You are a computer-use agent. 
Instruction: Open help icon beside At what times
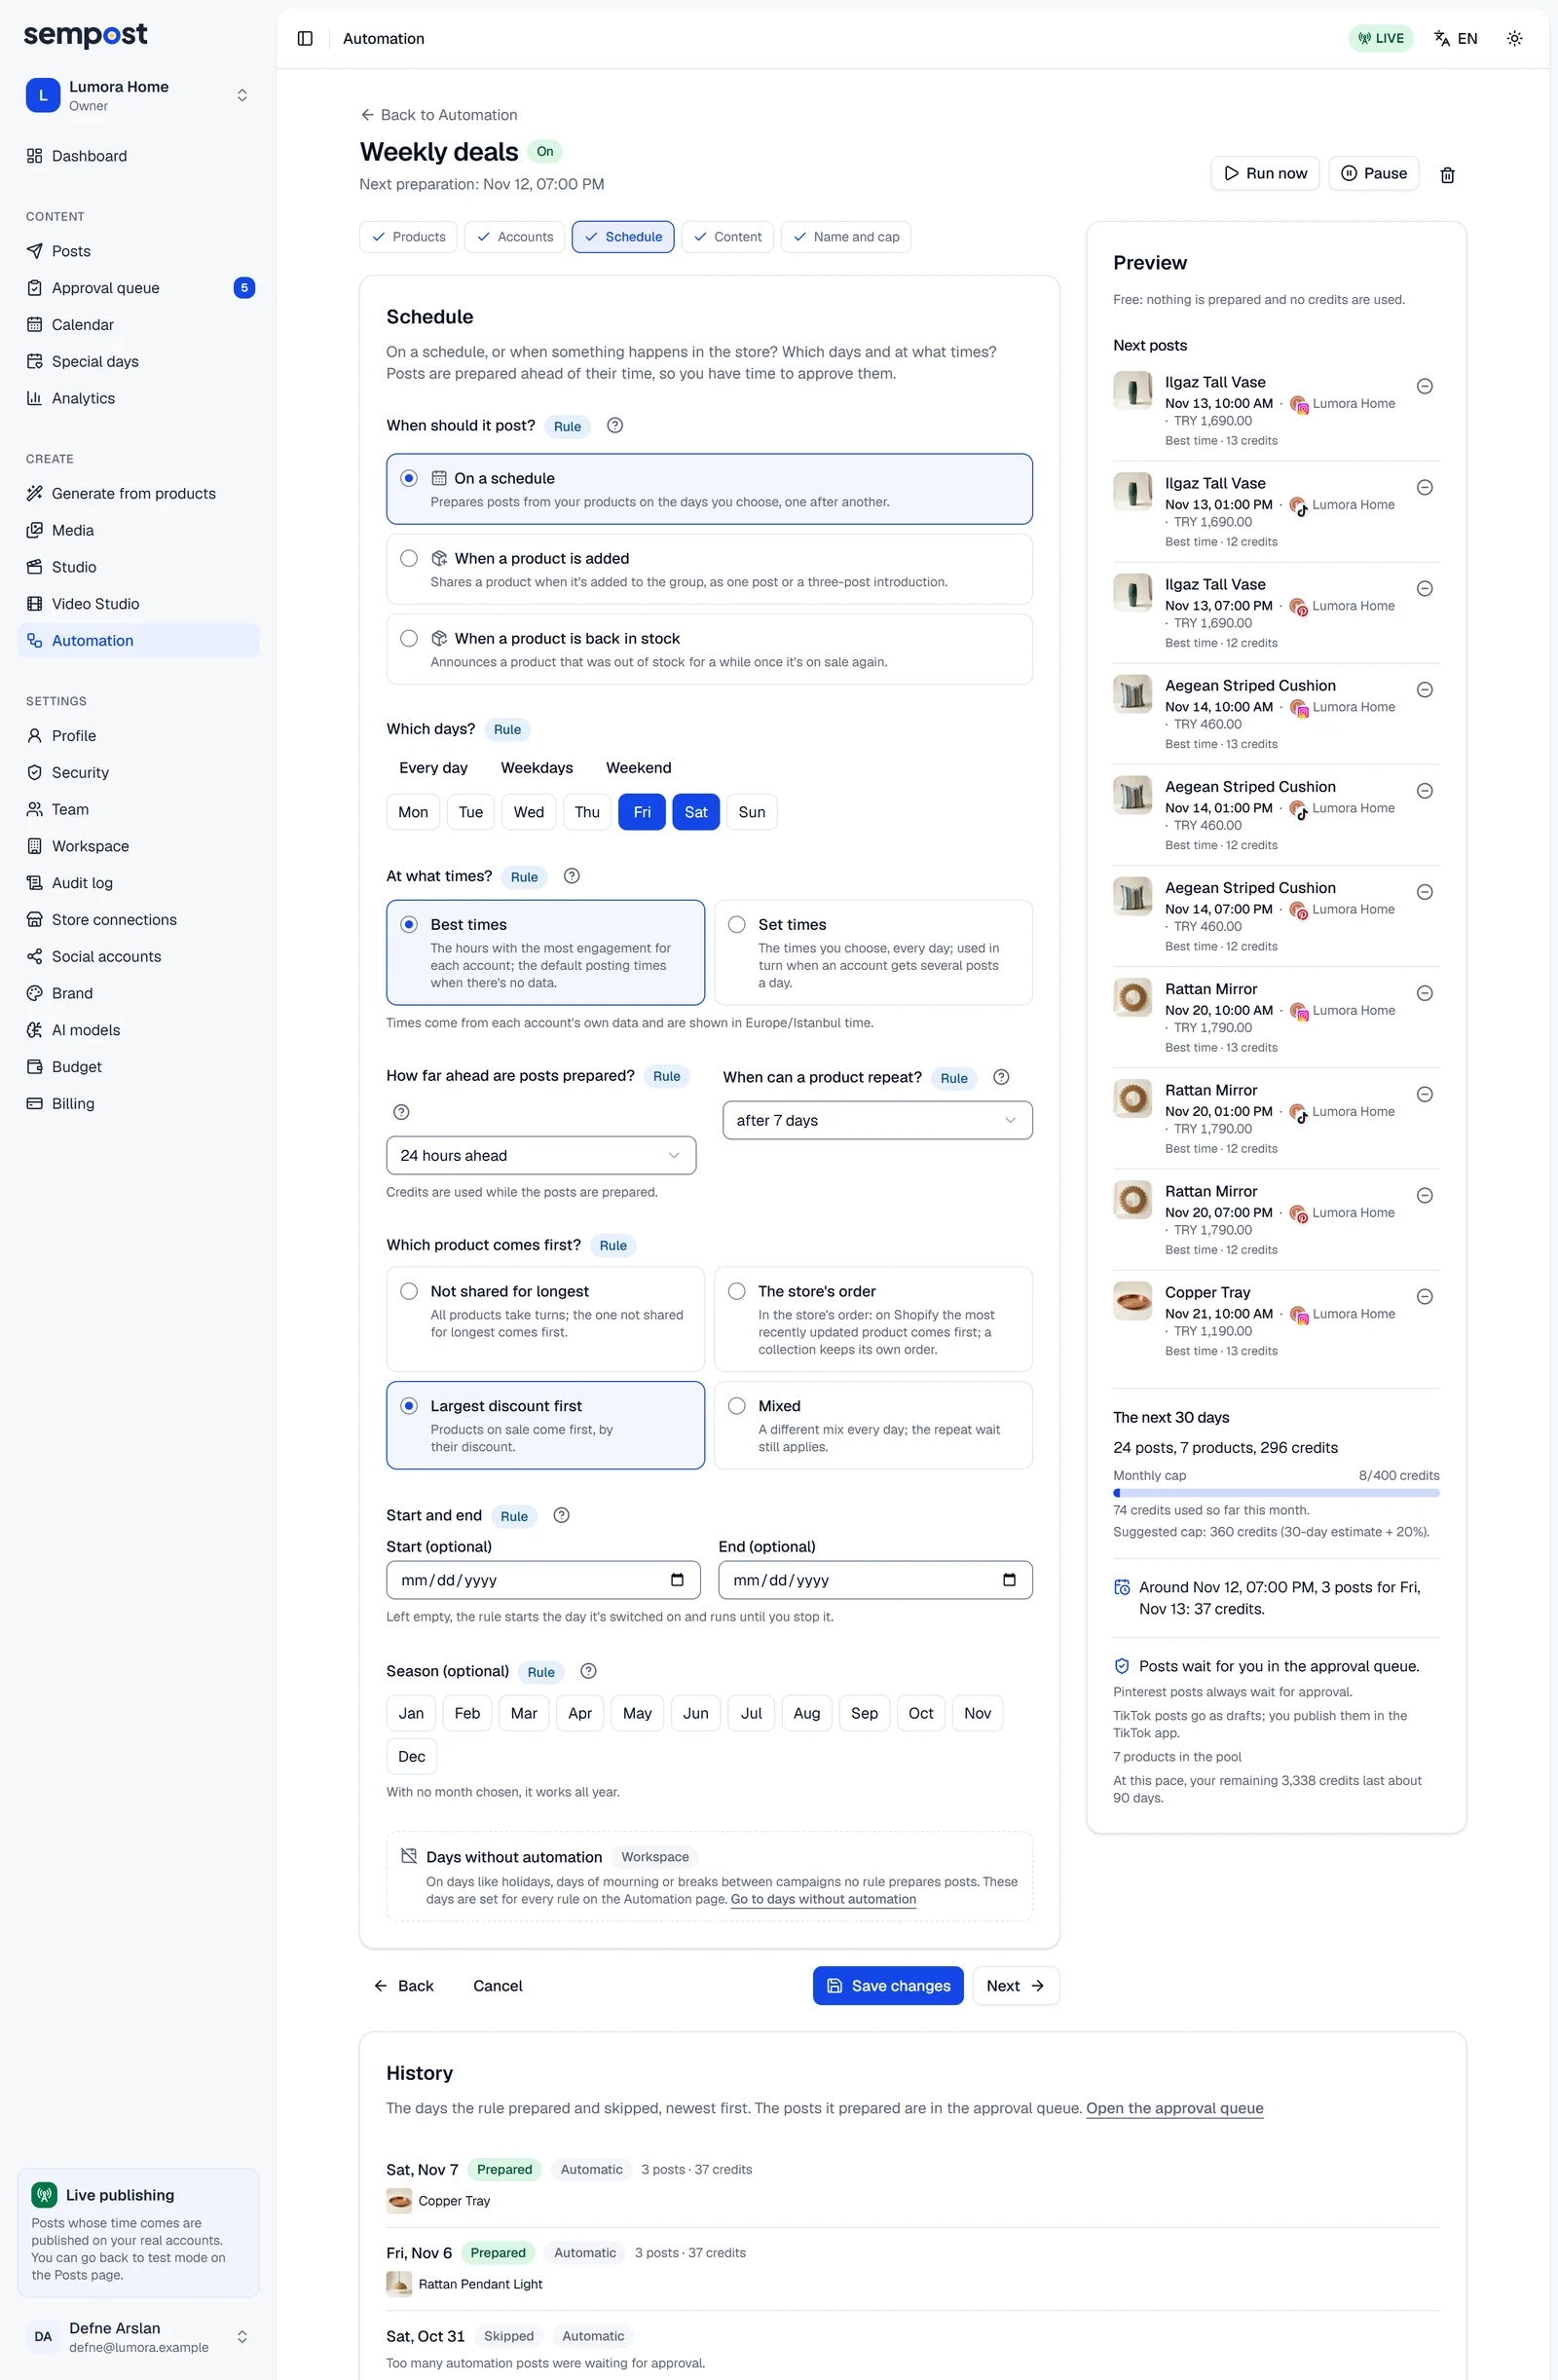tap(572, 876)
